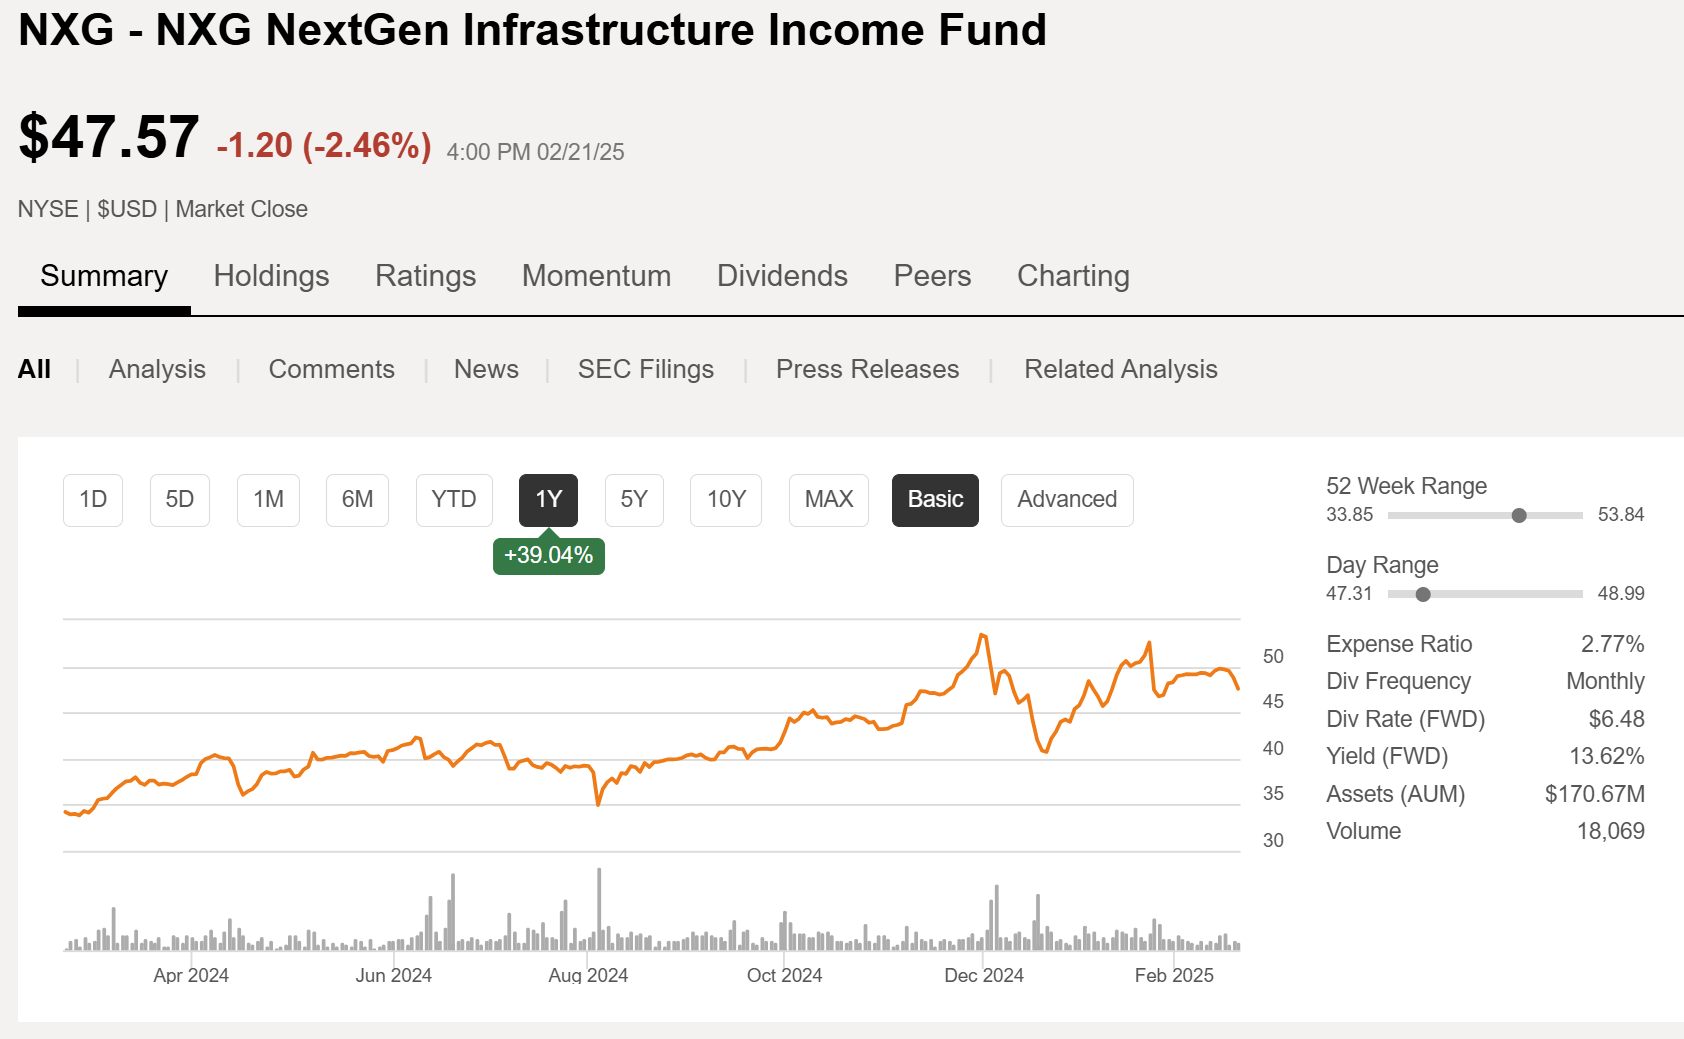Switch to Advanced chart mode
This screenshot has height=1039, width=1684.
click(x=1066, y=500)
